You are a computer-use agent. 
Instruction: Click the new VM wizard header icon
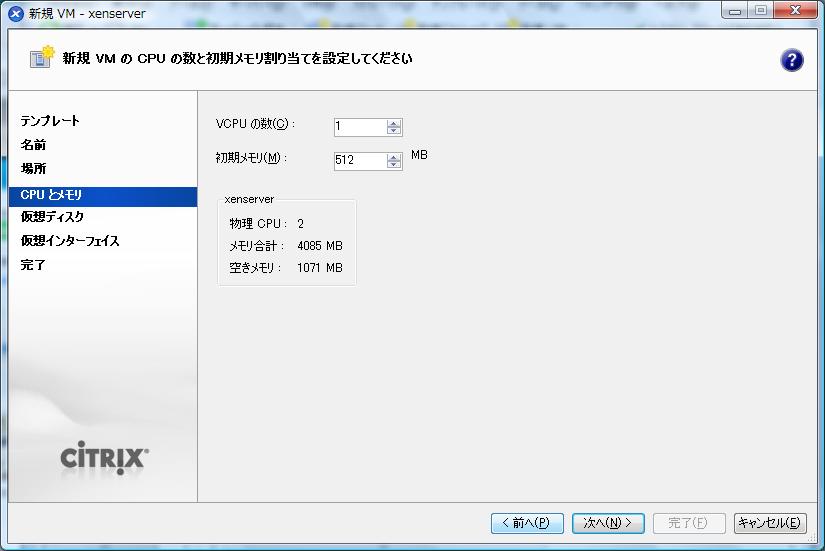coord(42,57)
